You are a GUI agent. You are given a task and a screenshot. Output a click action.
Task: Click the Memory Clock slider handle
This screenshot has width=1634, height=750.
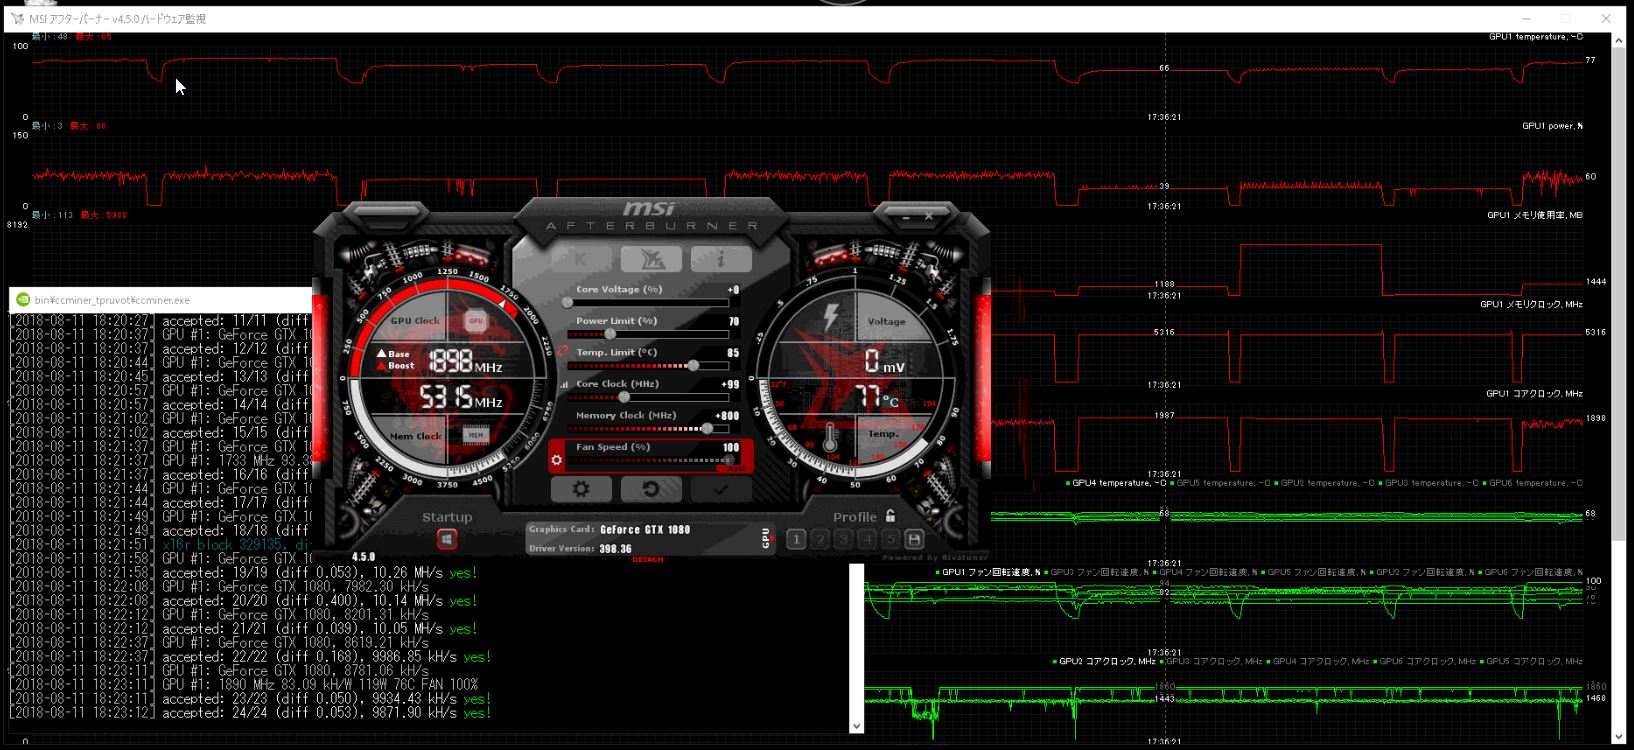[708, 428]
